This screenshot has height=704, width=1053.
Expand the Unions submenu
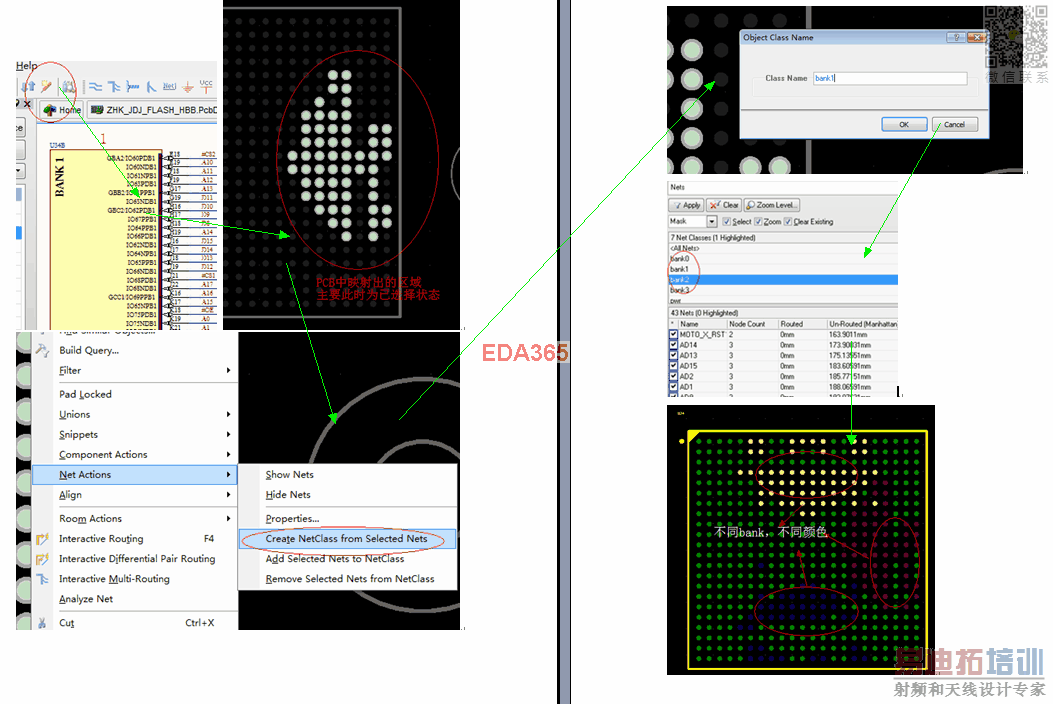228,414
